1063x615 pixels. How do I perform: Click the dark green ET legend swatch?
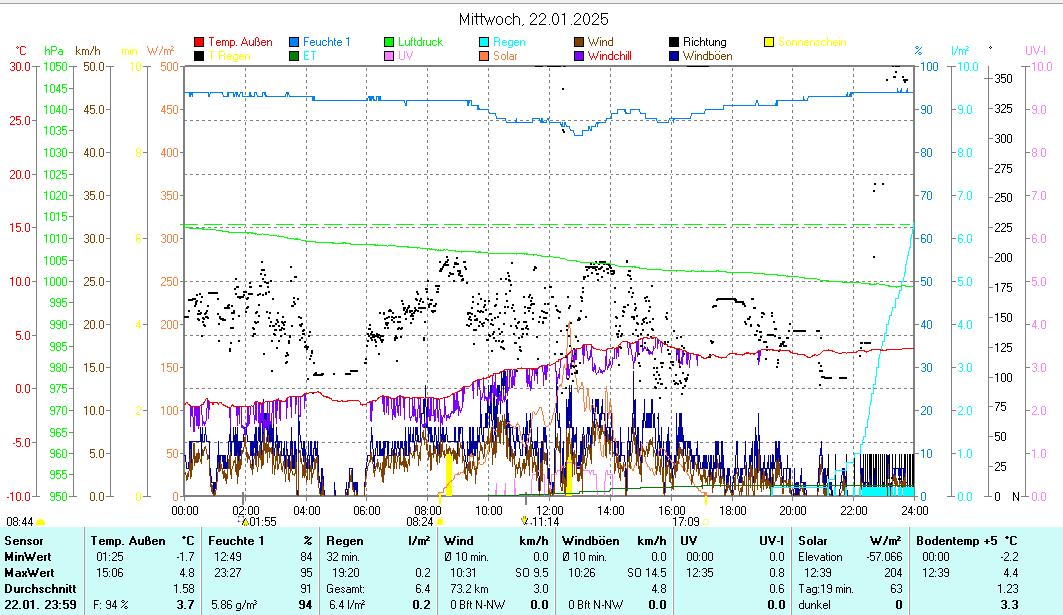point(294,56)
